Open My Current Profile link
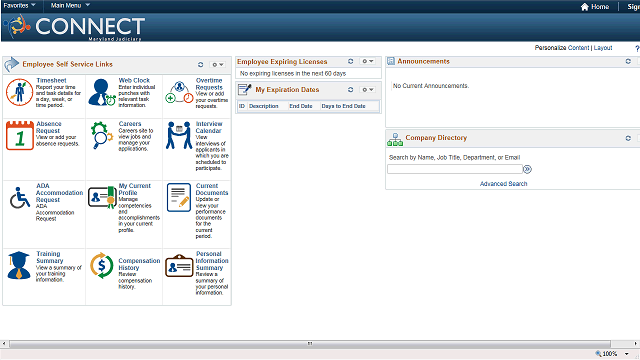 click(x=134, y=189)
